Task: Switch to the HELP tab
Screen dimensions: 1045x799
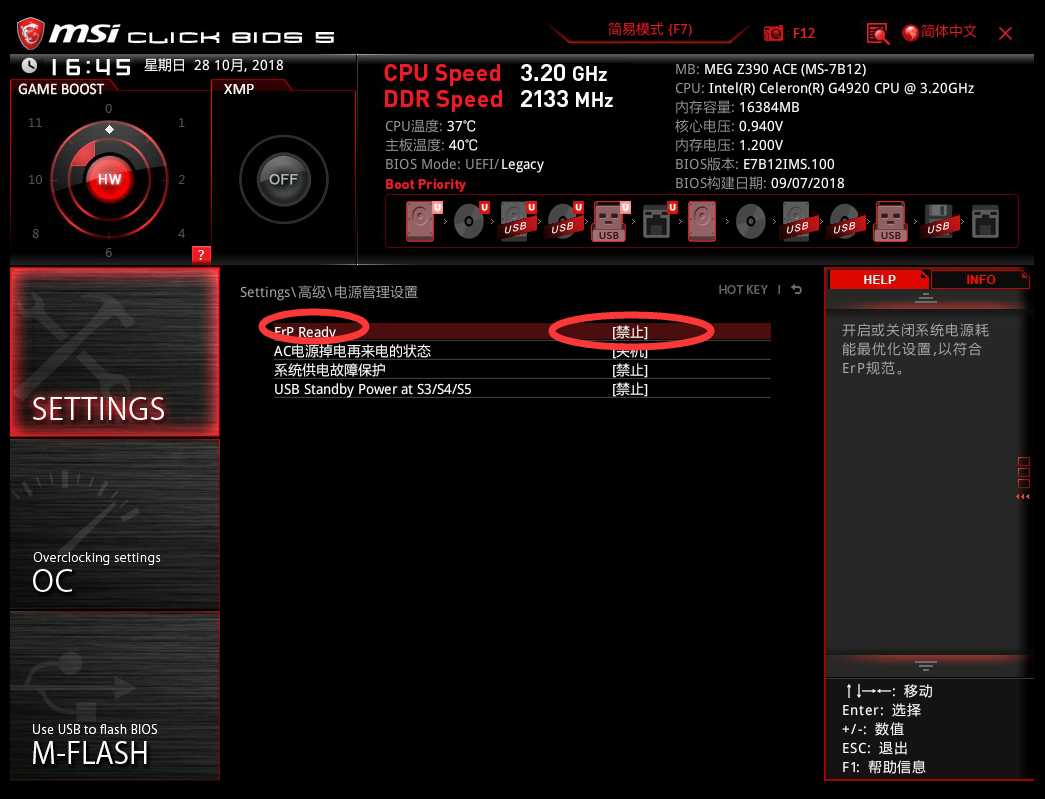Action: point(878,280)
